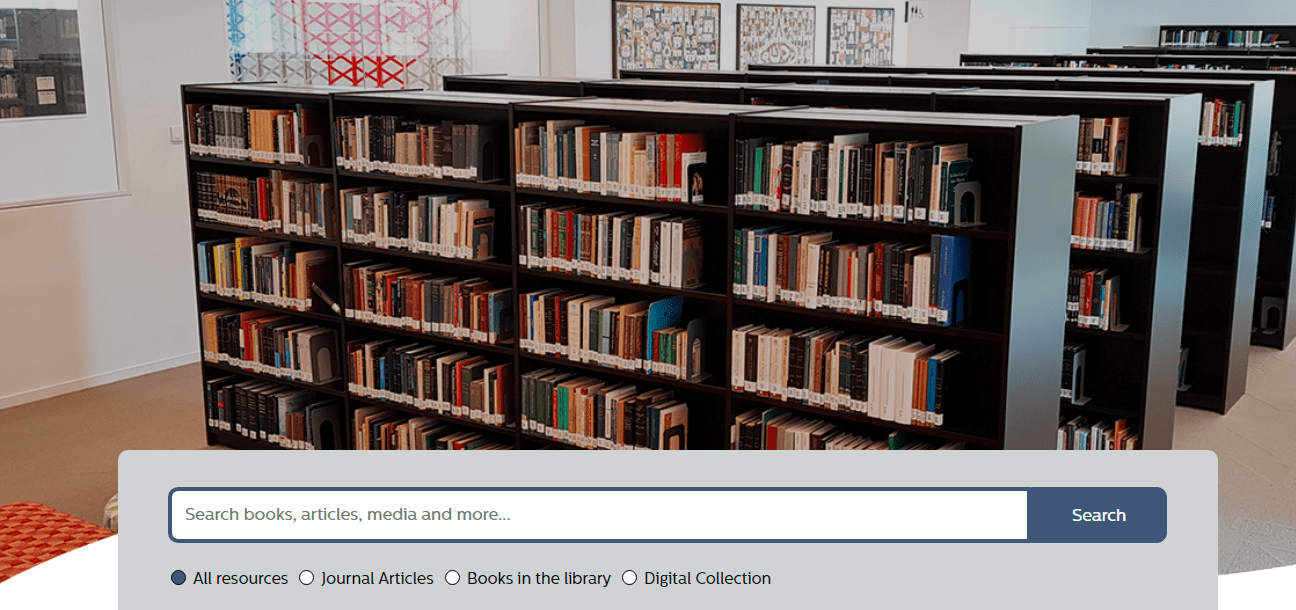Click the search books and articles field
Screen dimensions: 1296x610
599,515
